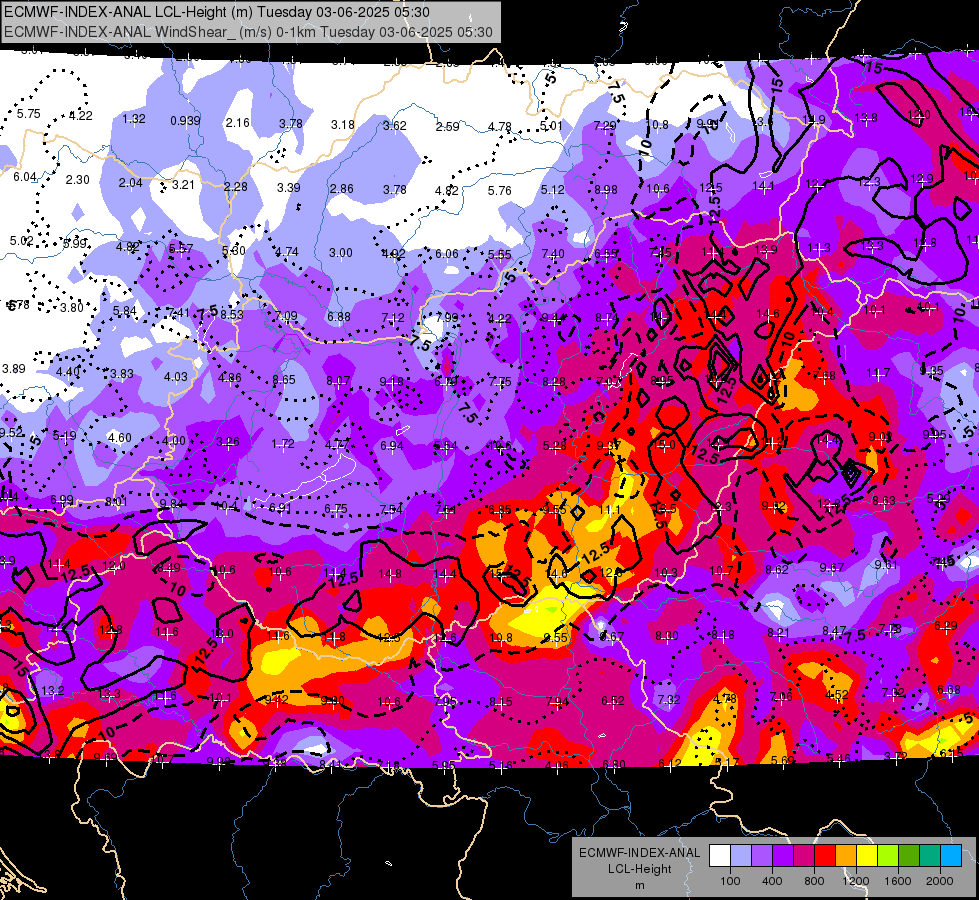Click the legend label 800
The image size is (979, 900).
[x=814, y=881]
